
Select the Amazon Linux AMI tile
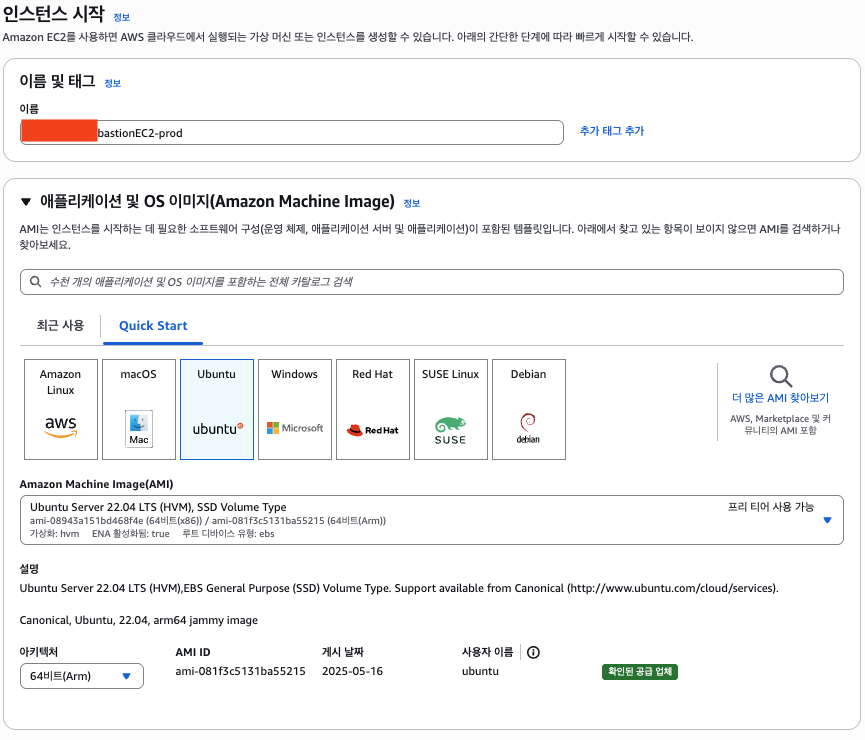[61, 409]
